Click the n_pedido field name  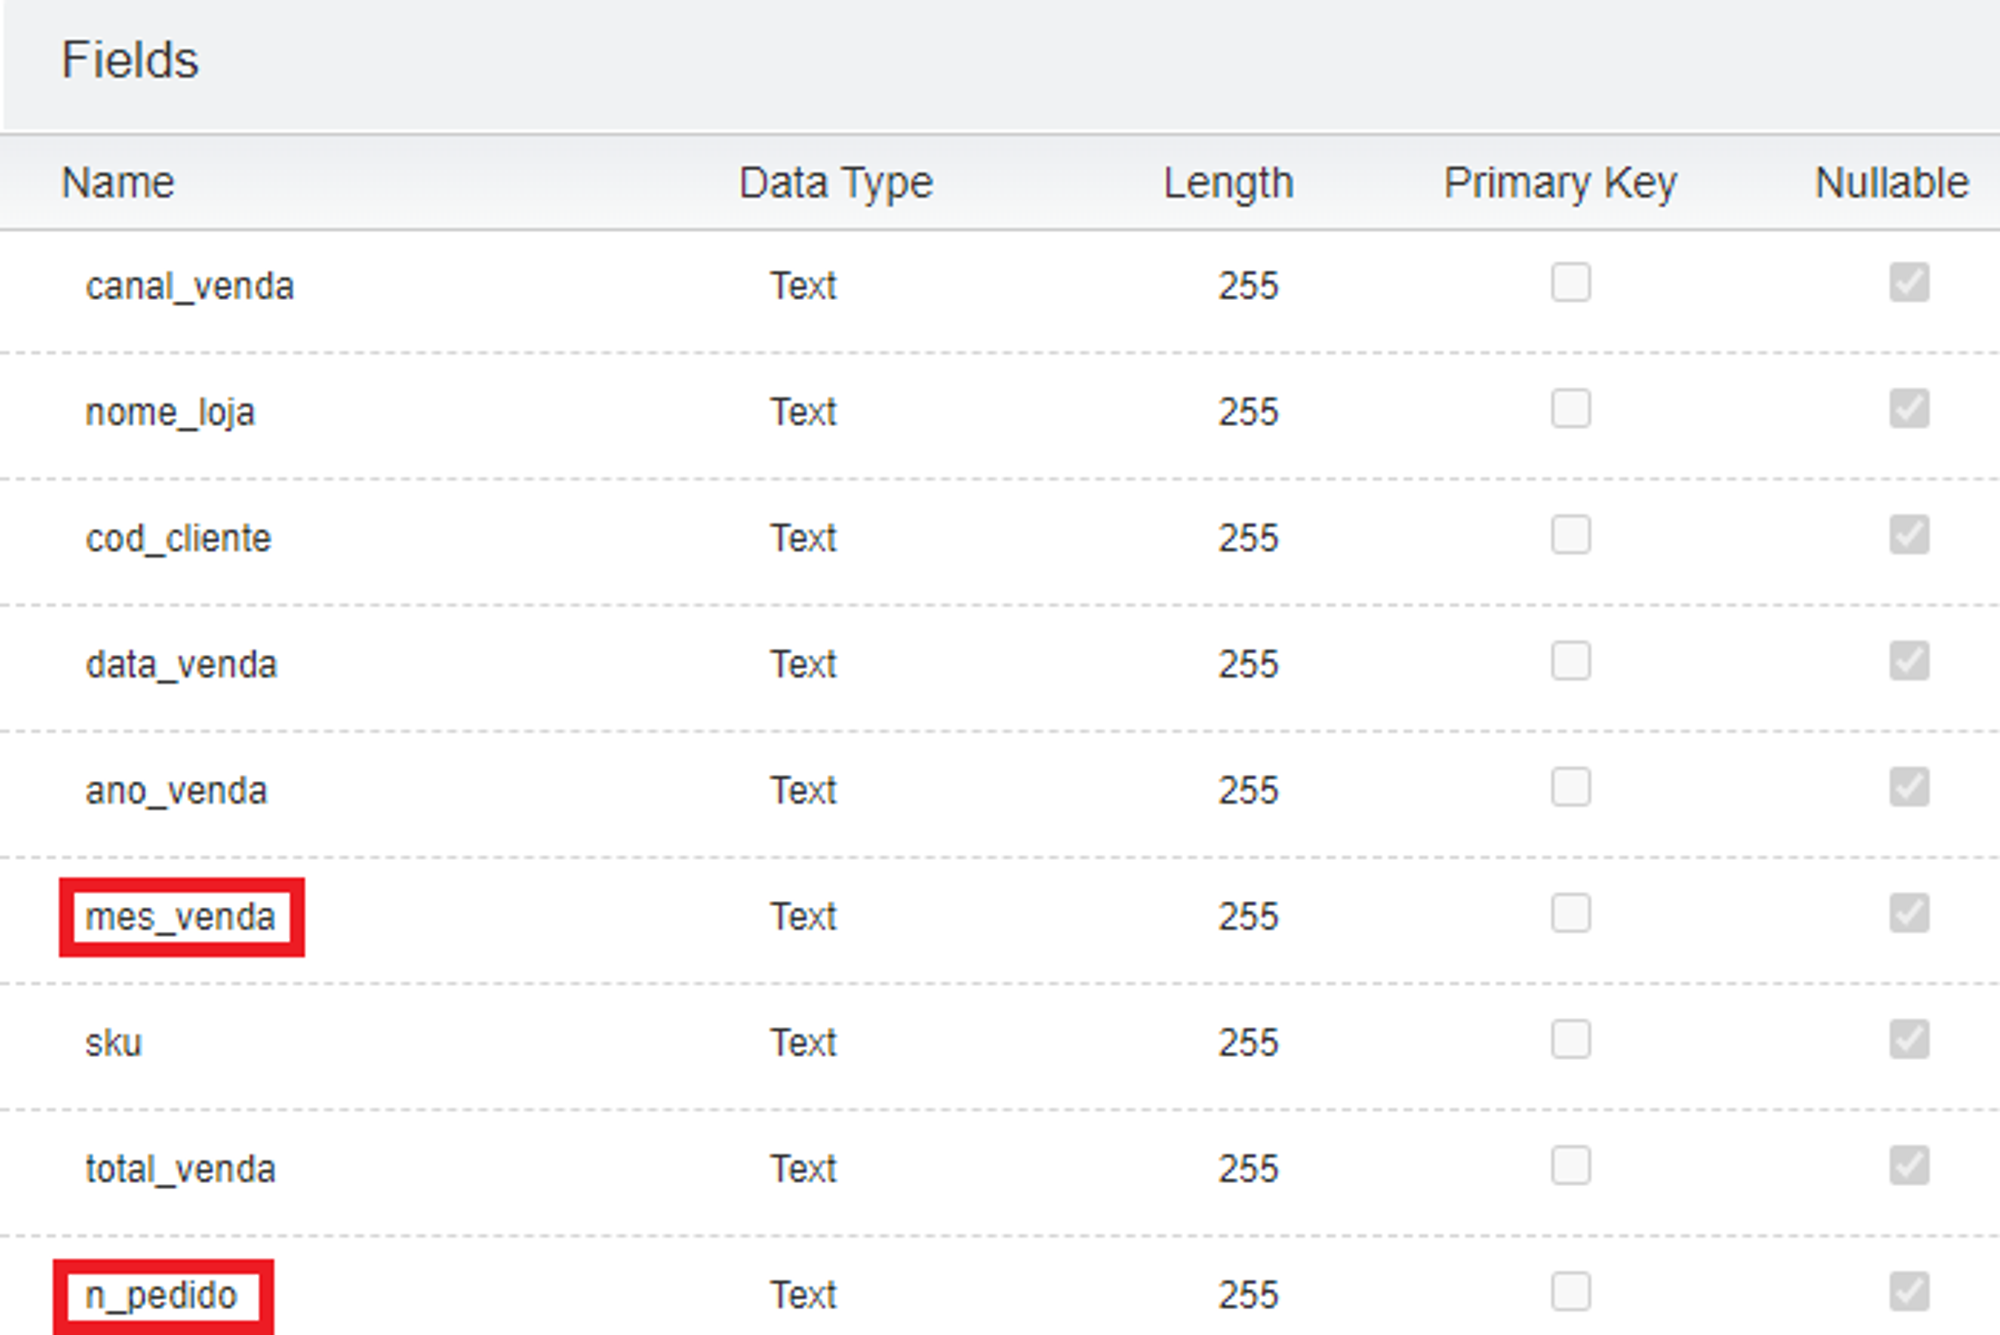161,1296
